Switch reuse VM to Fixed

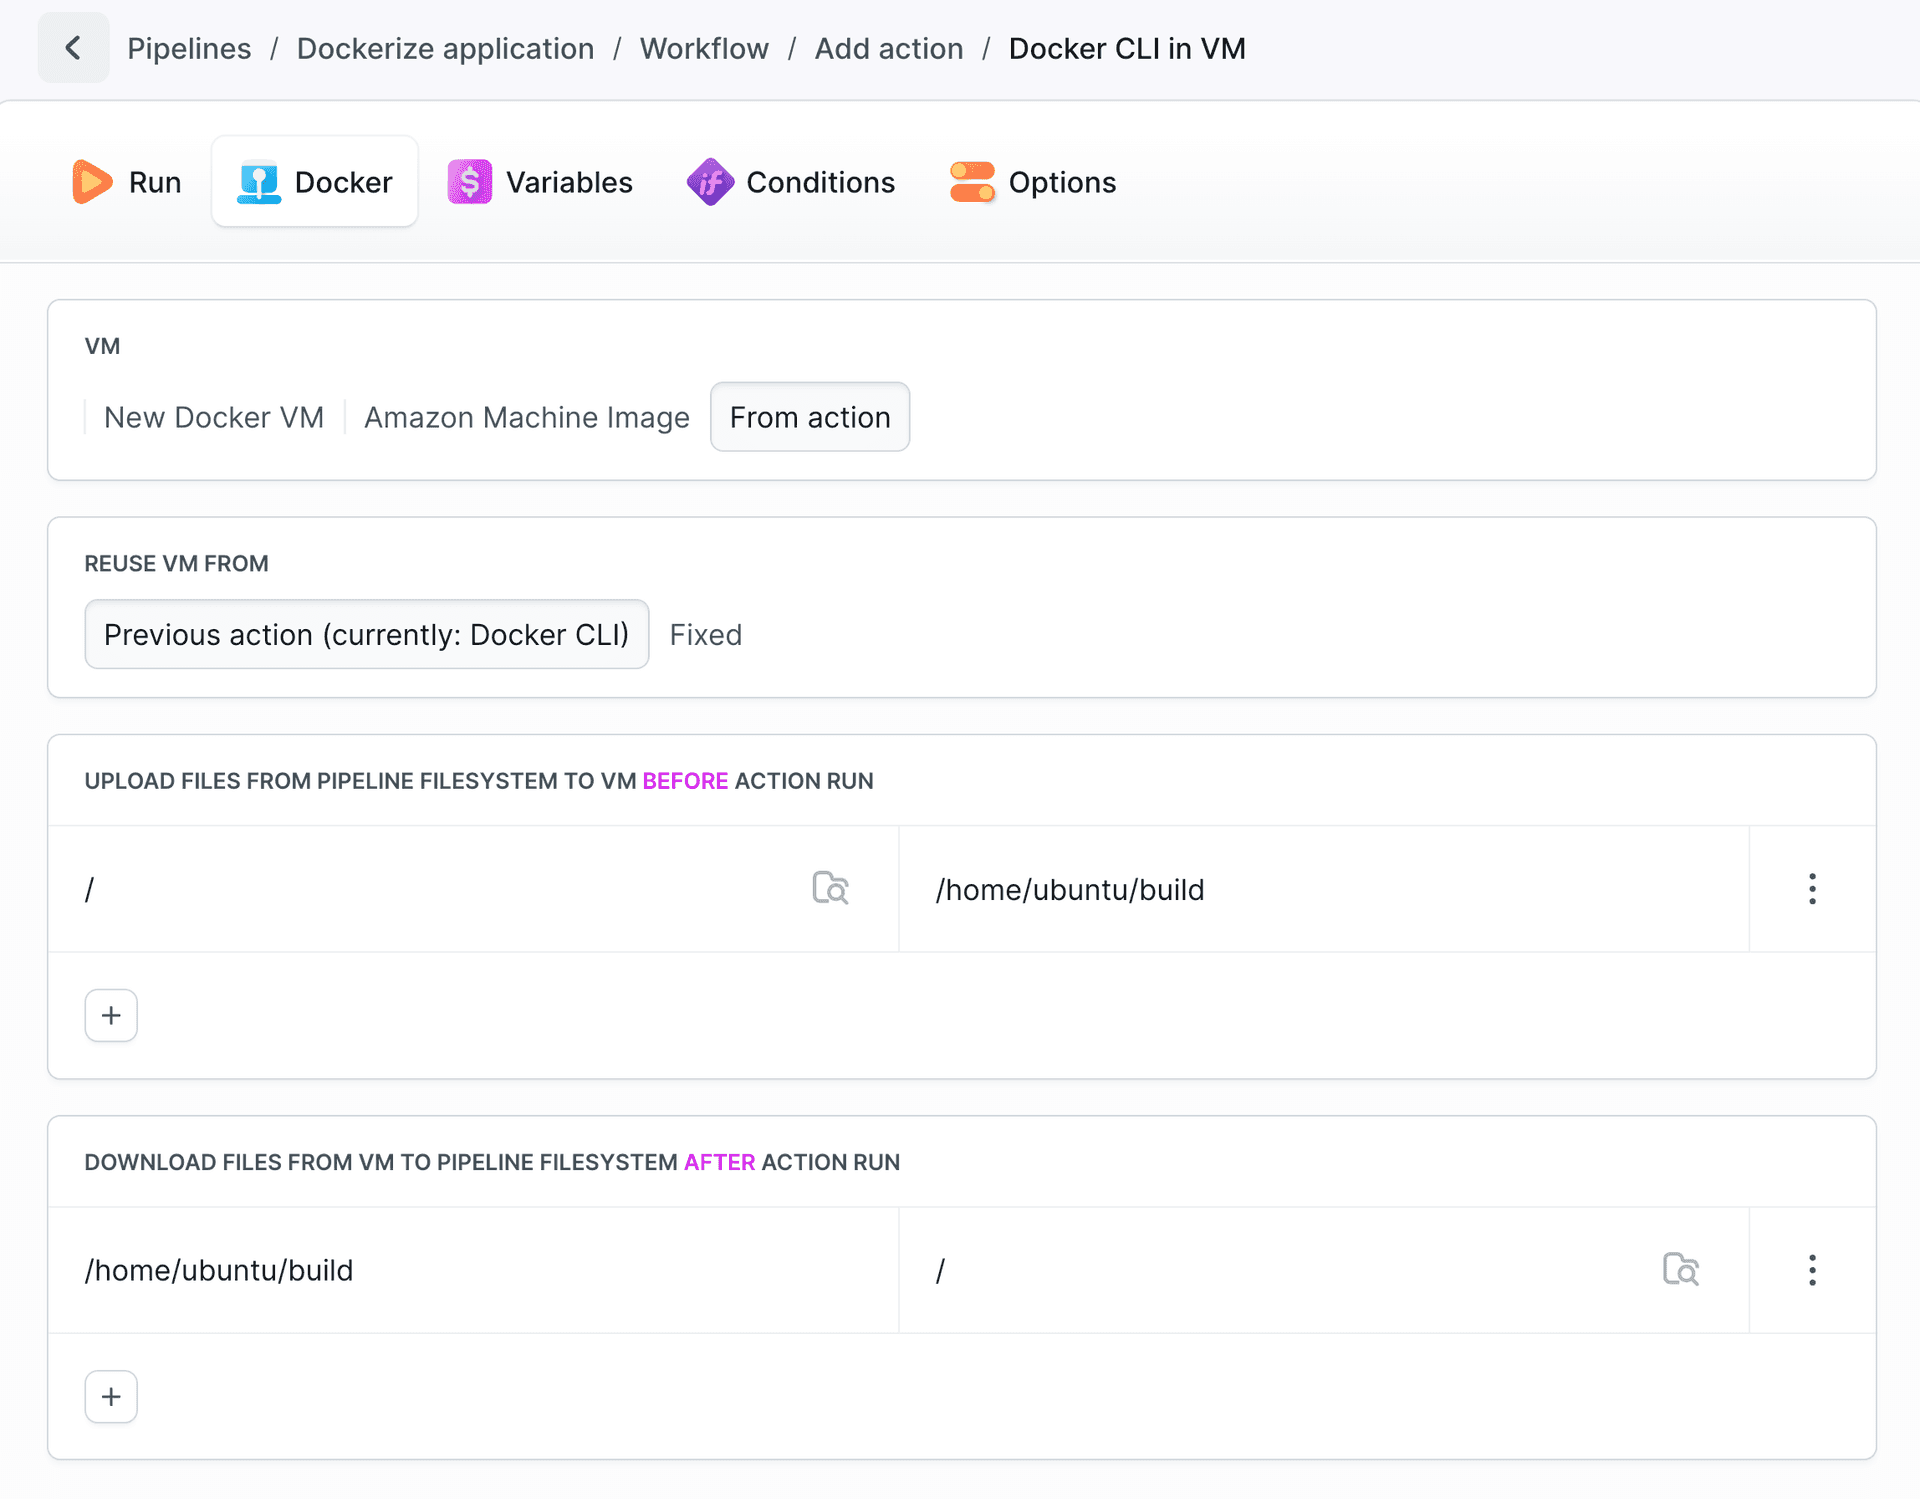tap(705, 634)
